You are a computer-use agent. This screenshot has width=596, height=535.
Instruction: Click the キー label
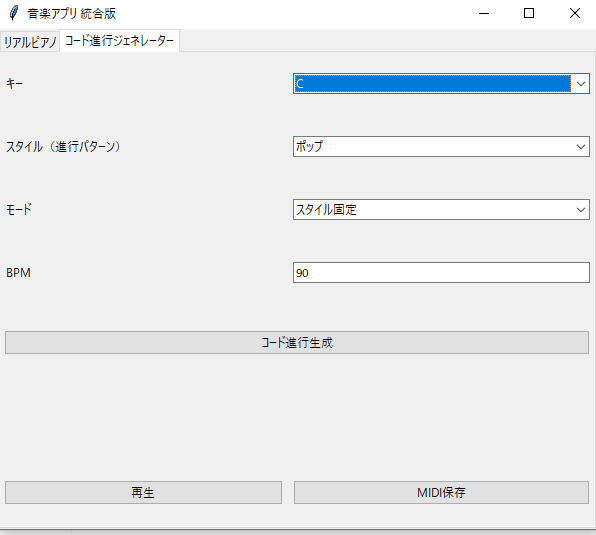click(14, 84)
